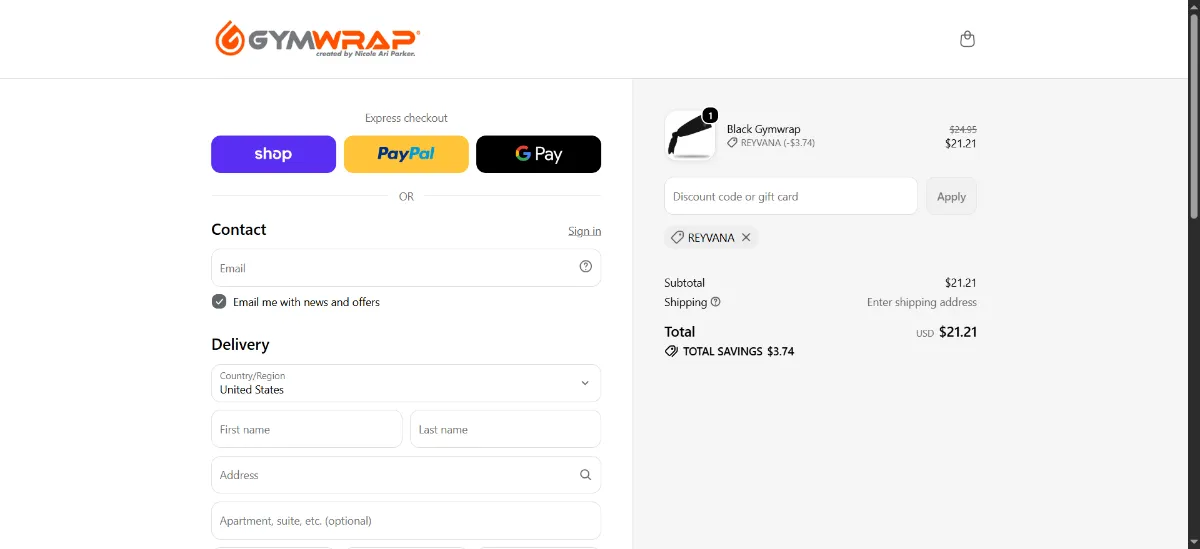Open the shopping bag cart icon
Screen dimensions: 1200x549
click(x=967, y=39)
